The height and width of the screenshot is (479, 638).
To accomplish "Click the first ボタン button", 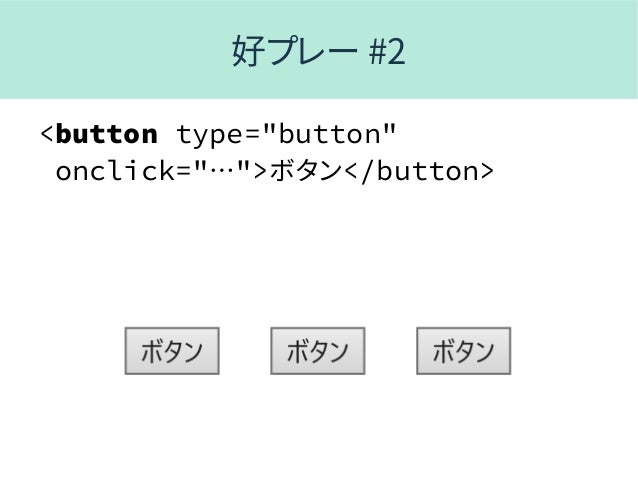I will point(172,351).
